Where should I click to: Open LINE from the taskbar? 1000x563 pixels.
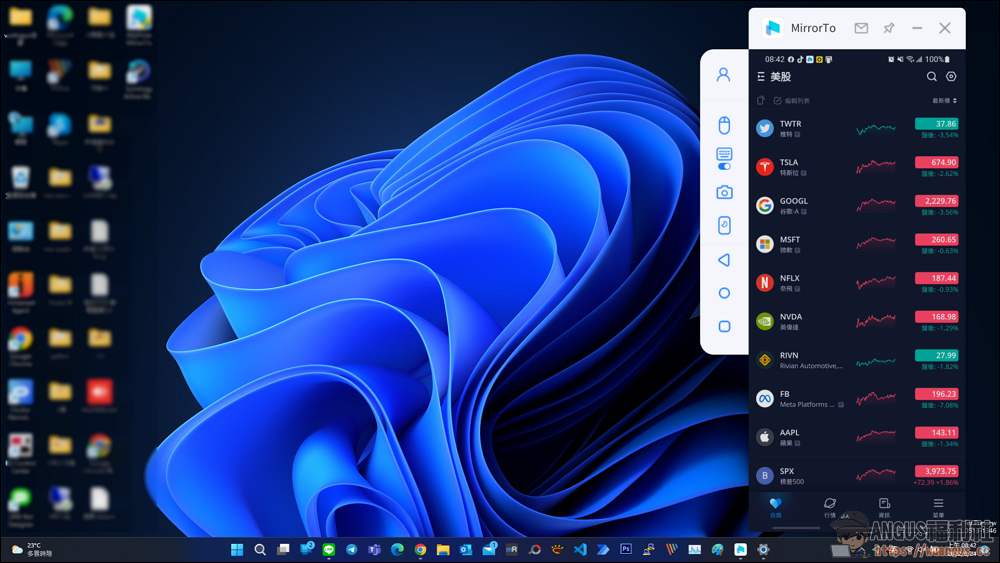coord(328,550)
